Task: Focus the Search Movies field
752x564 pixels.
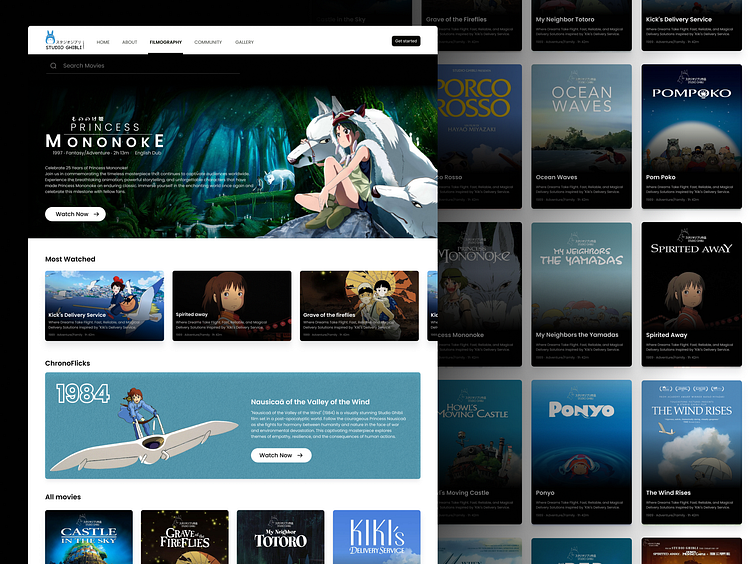Action: [143, 66]
